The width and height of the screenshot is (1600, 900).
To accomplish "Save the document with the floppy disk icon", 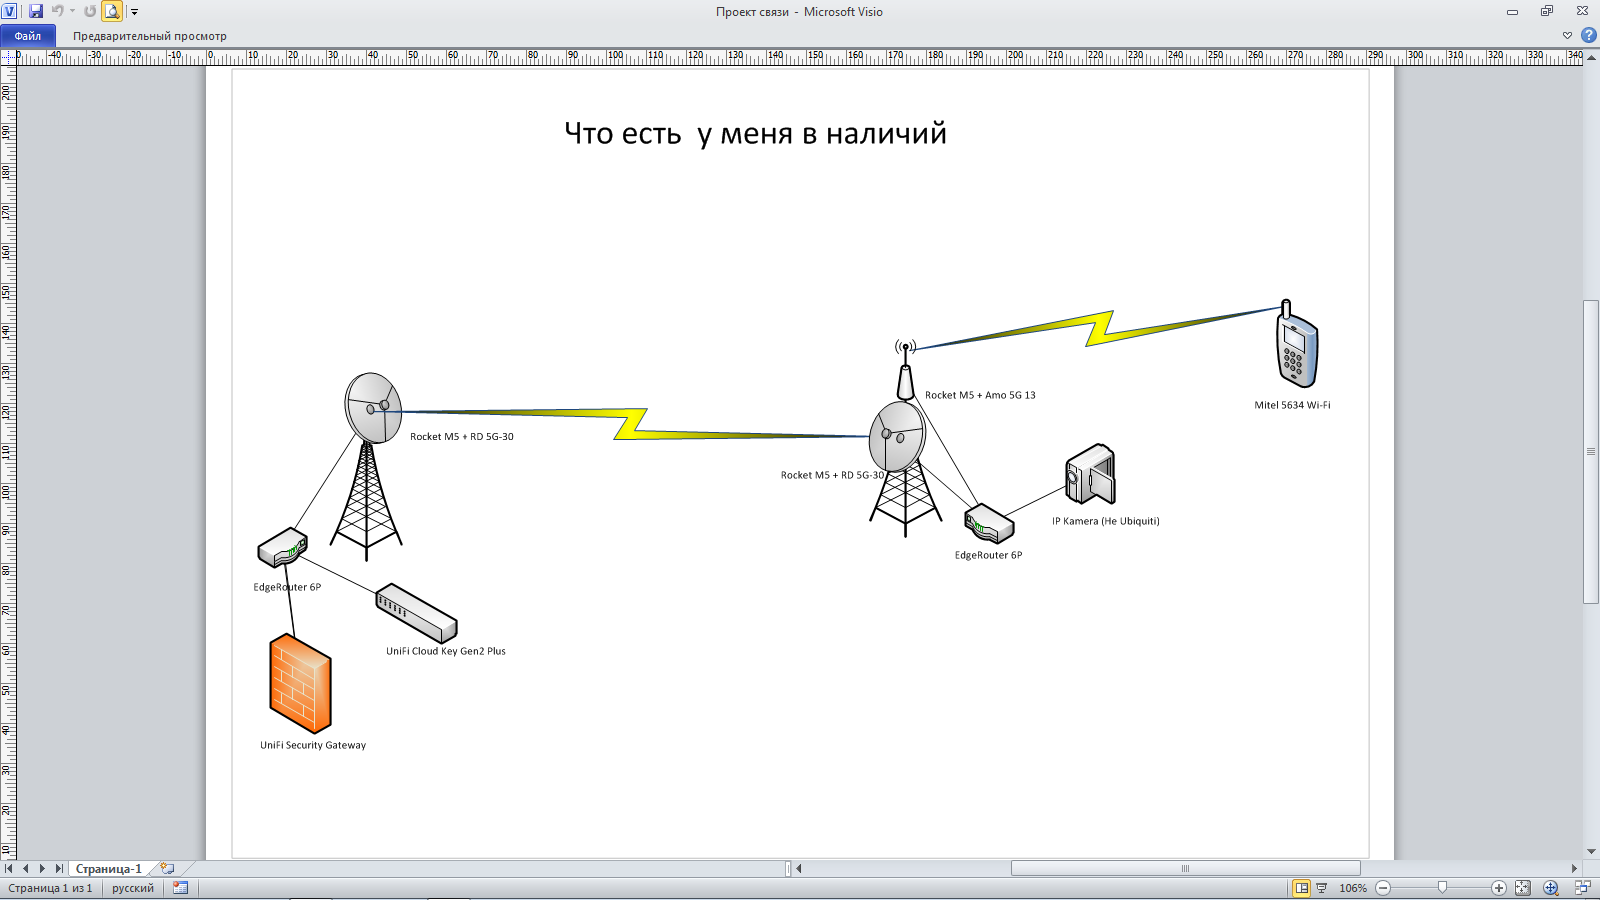I will [x=36, y=11].
